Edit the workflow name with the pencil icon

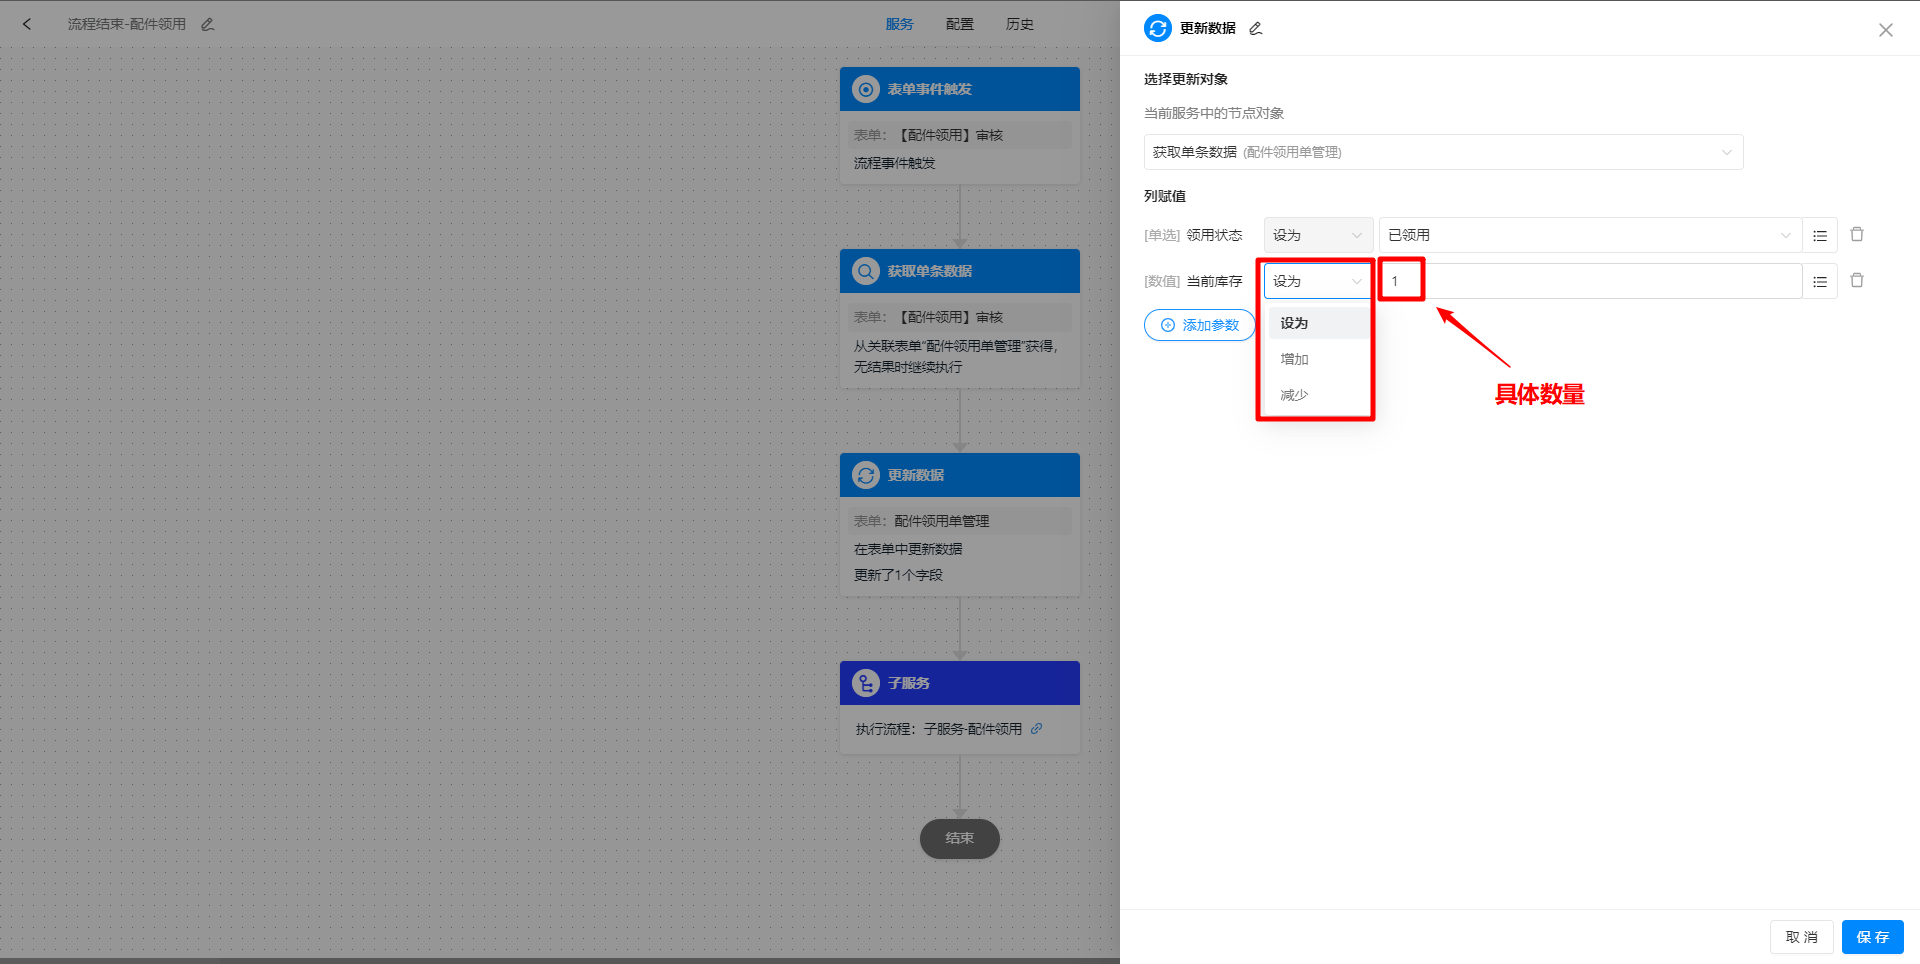pyautogui.click(x=208, y=24)
